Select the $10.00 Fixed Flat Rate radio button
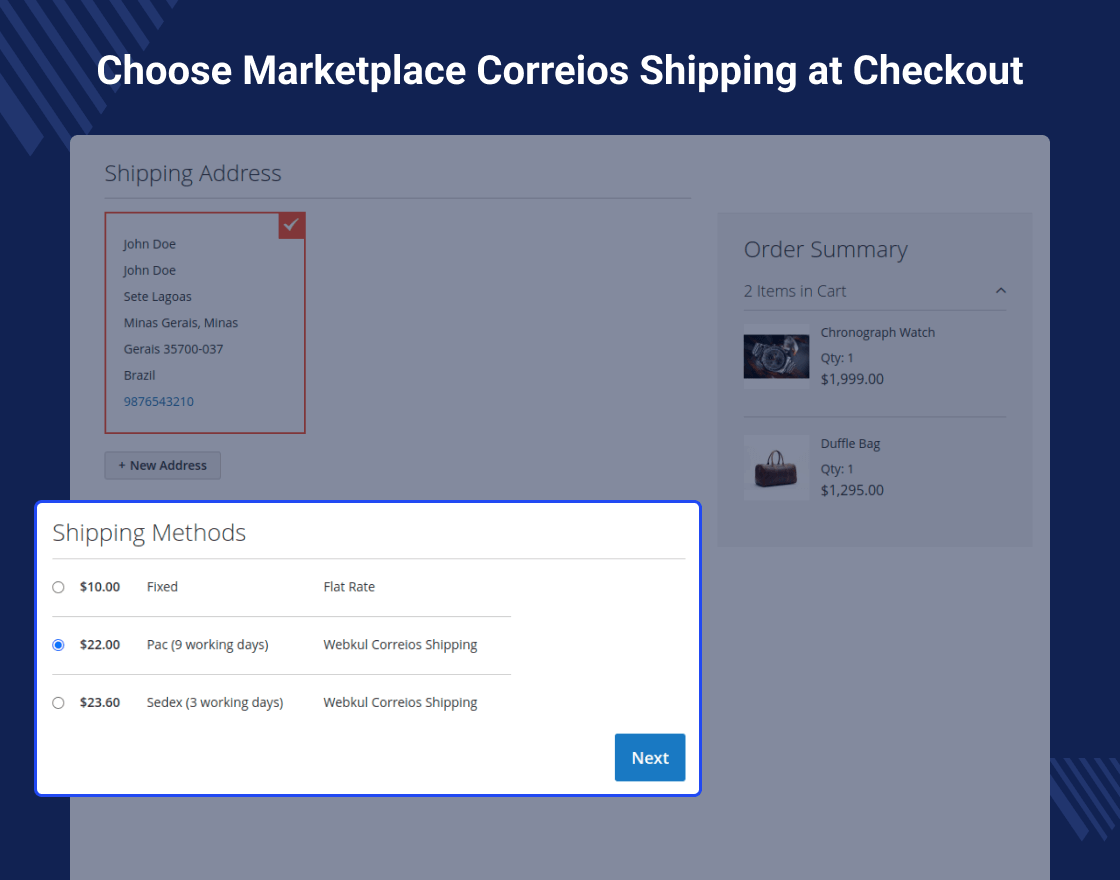1120x880 pixels. (x=59, y=587)
